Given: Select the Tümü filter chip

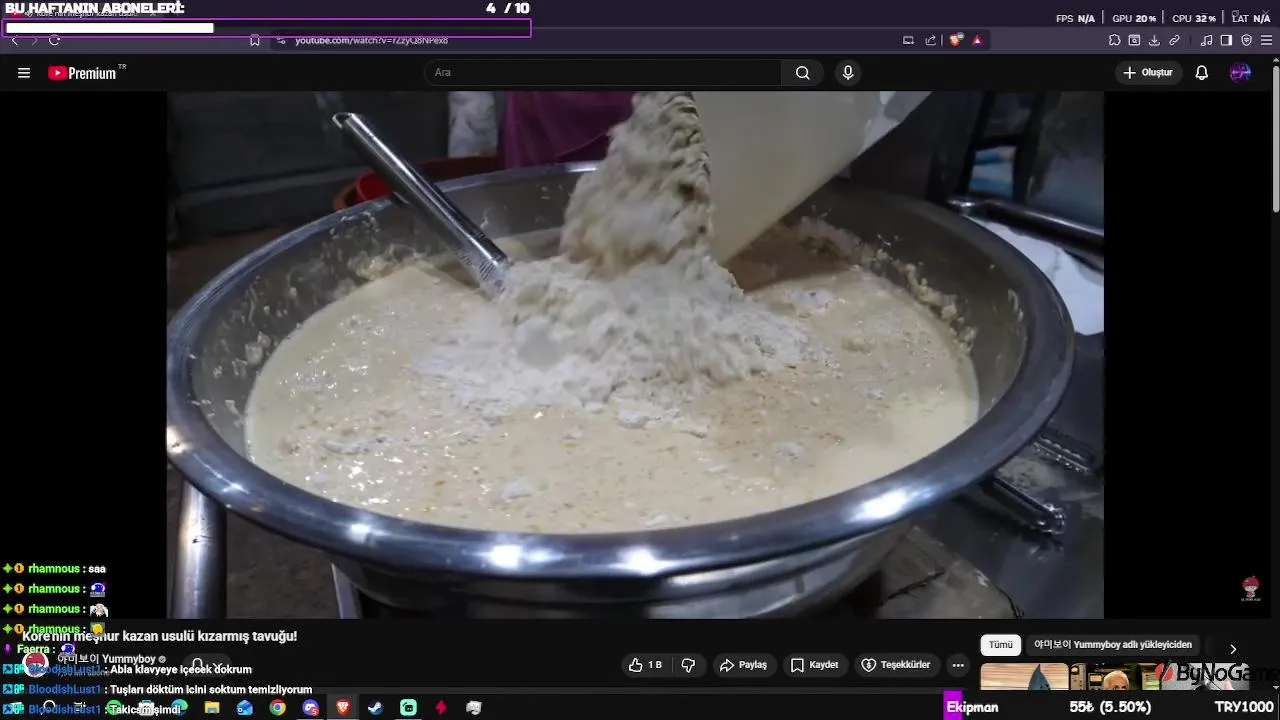Looking at the screenshot, I should (x=1001, y=645).
